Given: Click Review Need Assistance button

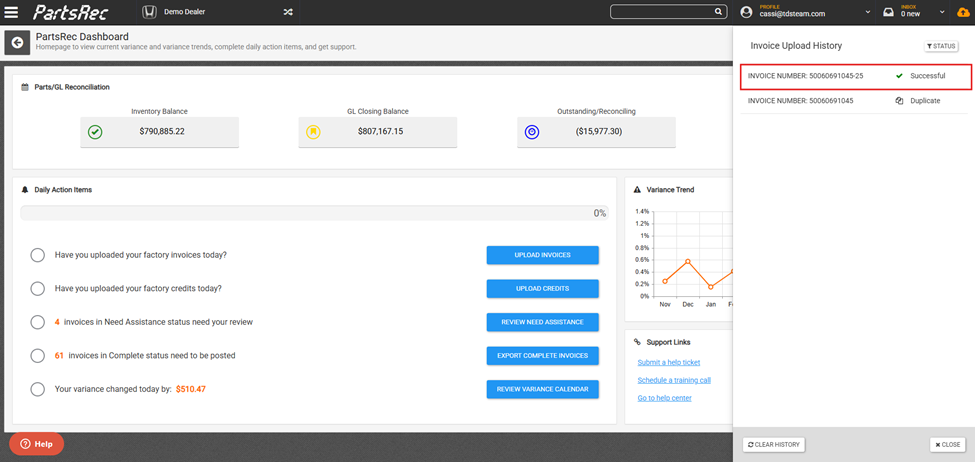Looking at the screenshot, I should pos(542,322).
